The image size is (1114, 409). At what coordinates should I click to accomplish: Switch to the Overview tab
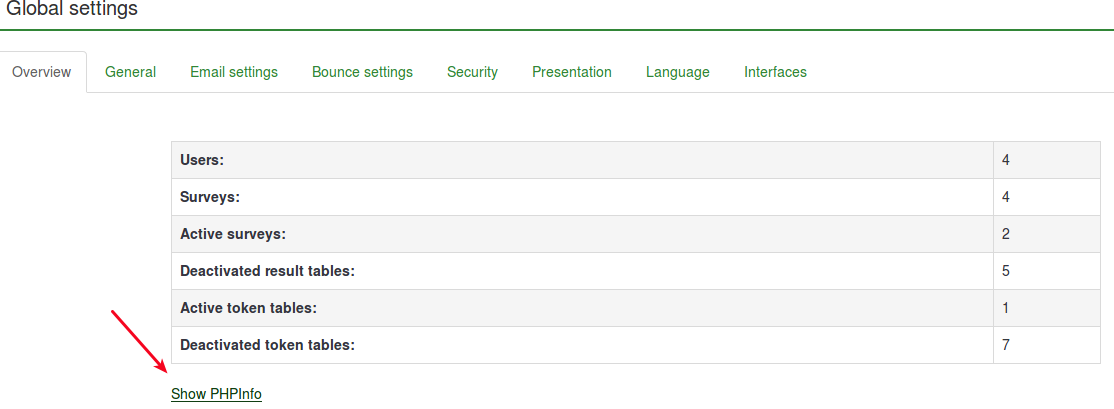pyautogui.click(x=42, y=72)
